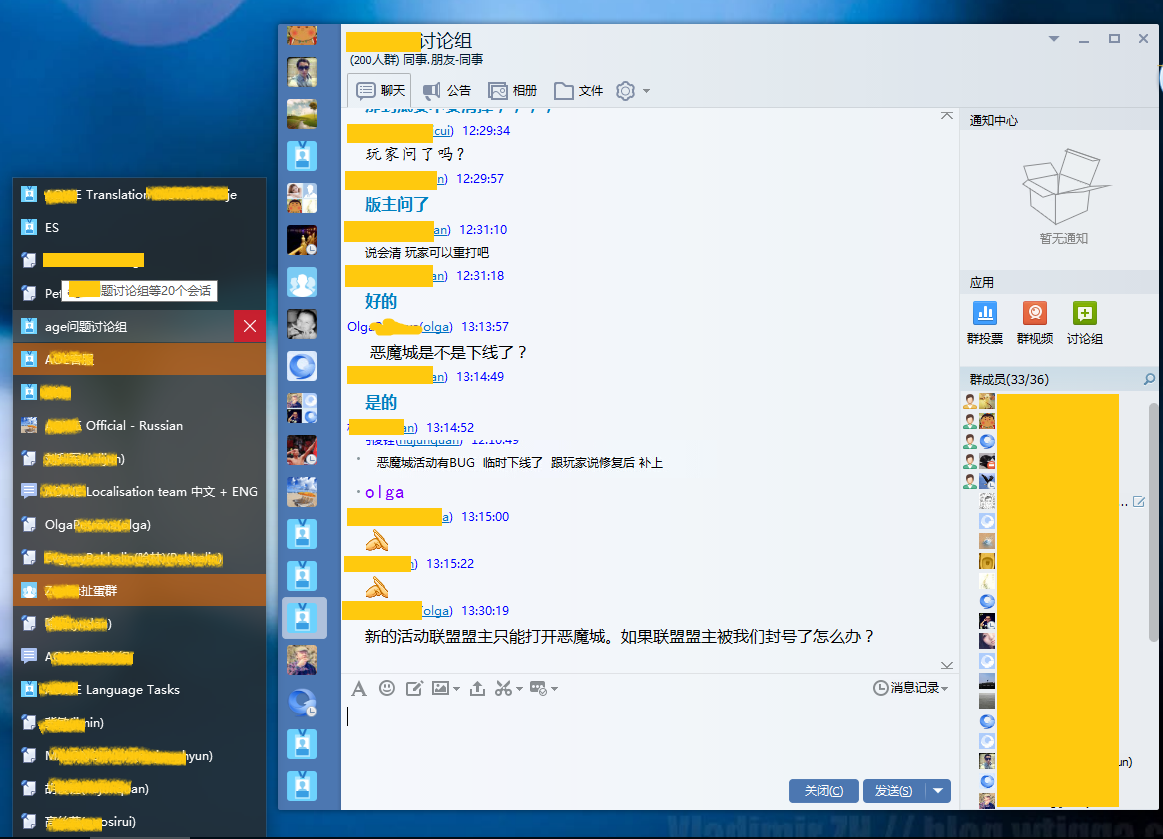Select the beach photo avatar in sidebar strip
Viewport: 1163px width, 839px height.
pyautogui.click(x=302, y=492)
